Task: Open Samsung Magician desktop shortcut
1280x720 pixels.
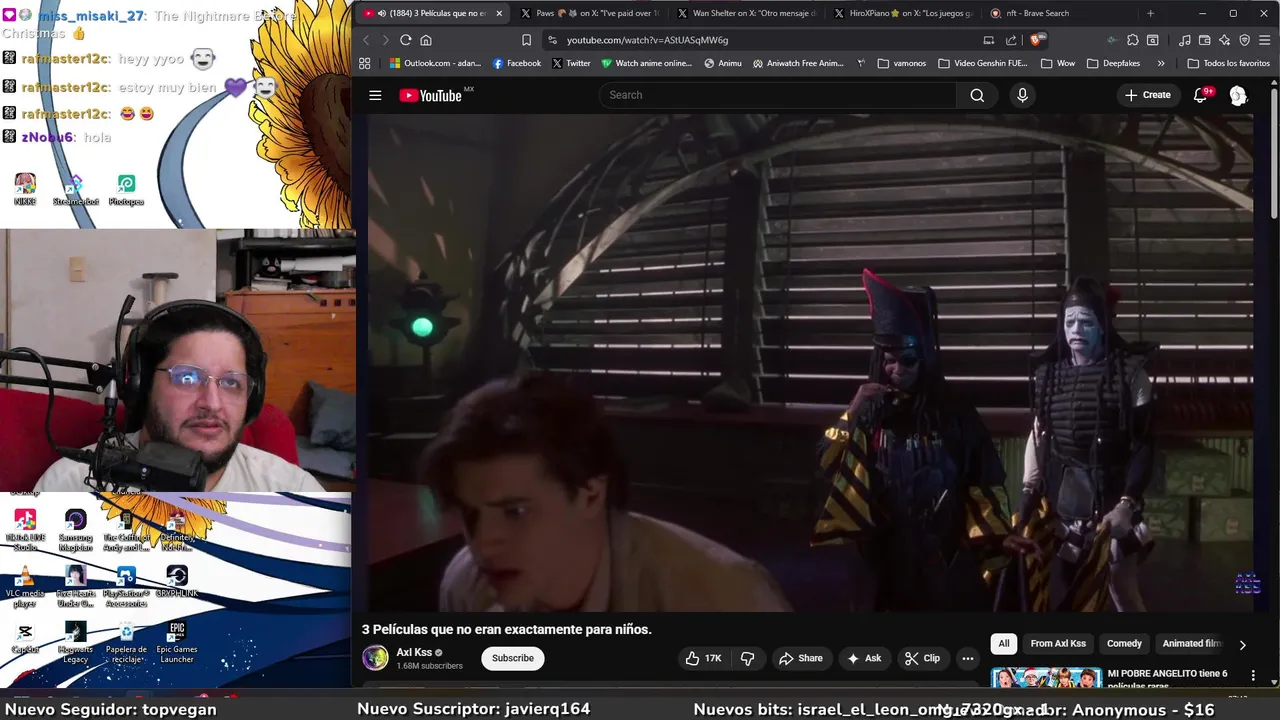Action: 75,530
